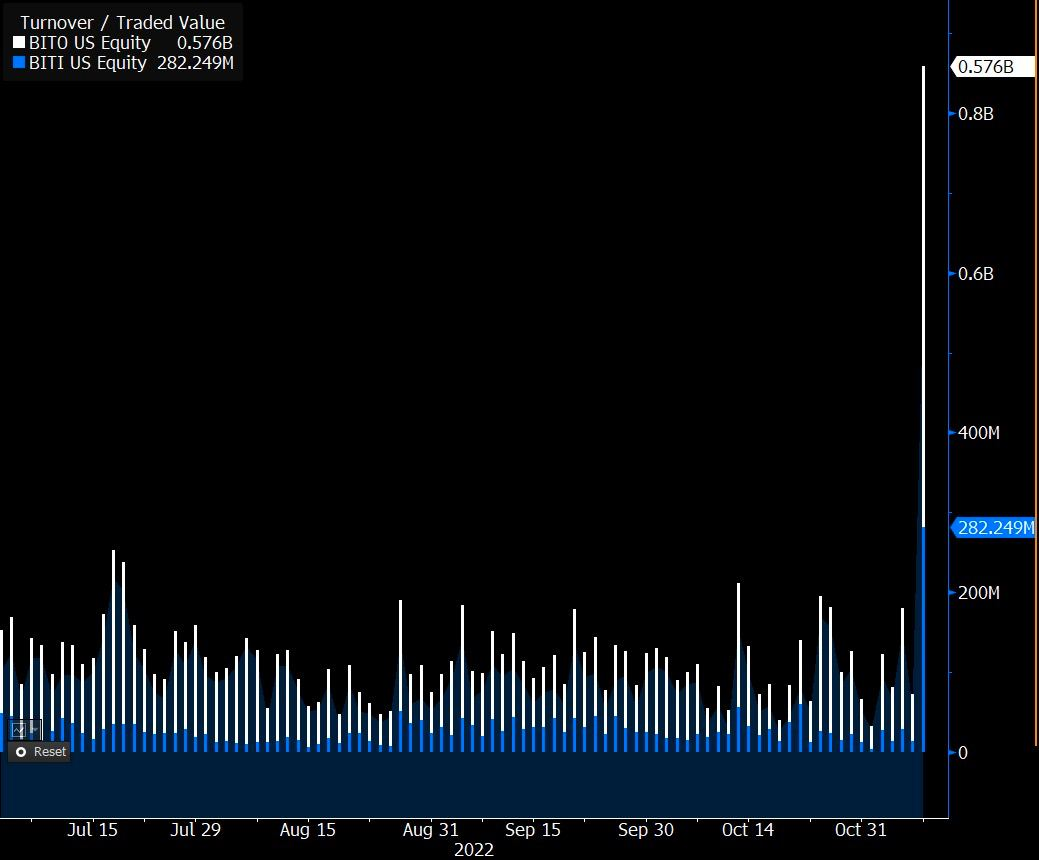The width and height of the screenshot is (1039, 860).
Task: Click the Aug 31 date label
Action: click(431, 830)
